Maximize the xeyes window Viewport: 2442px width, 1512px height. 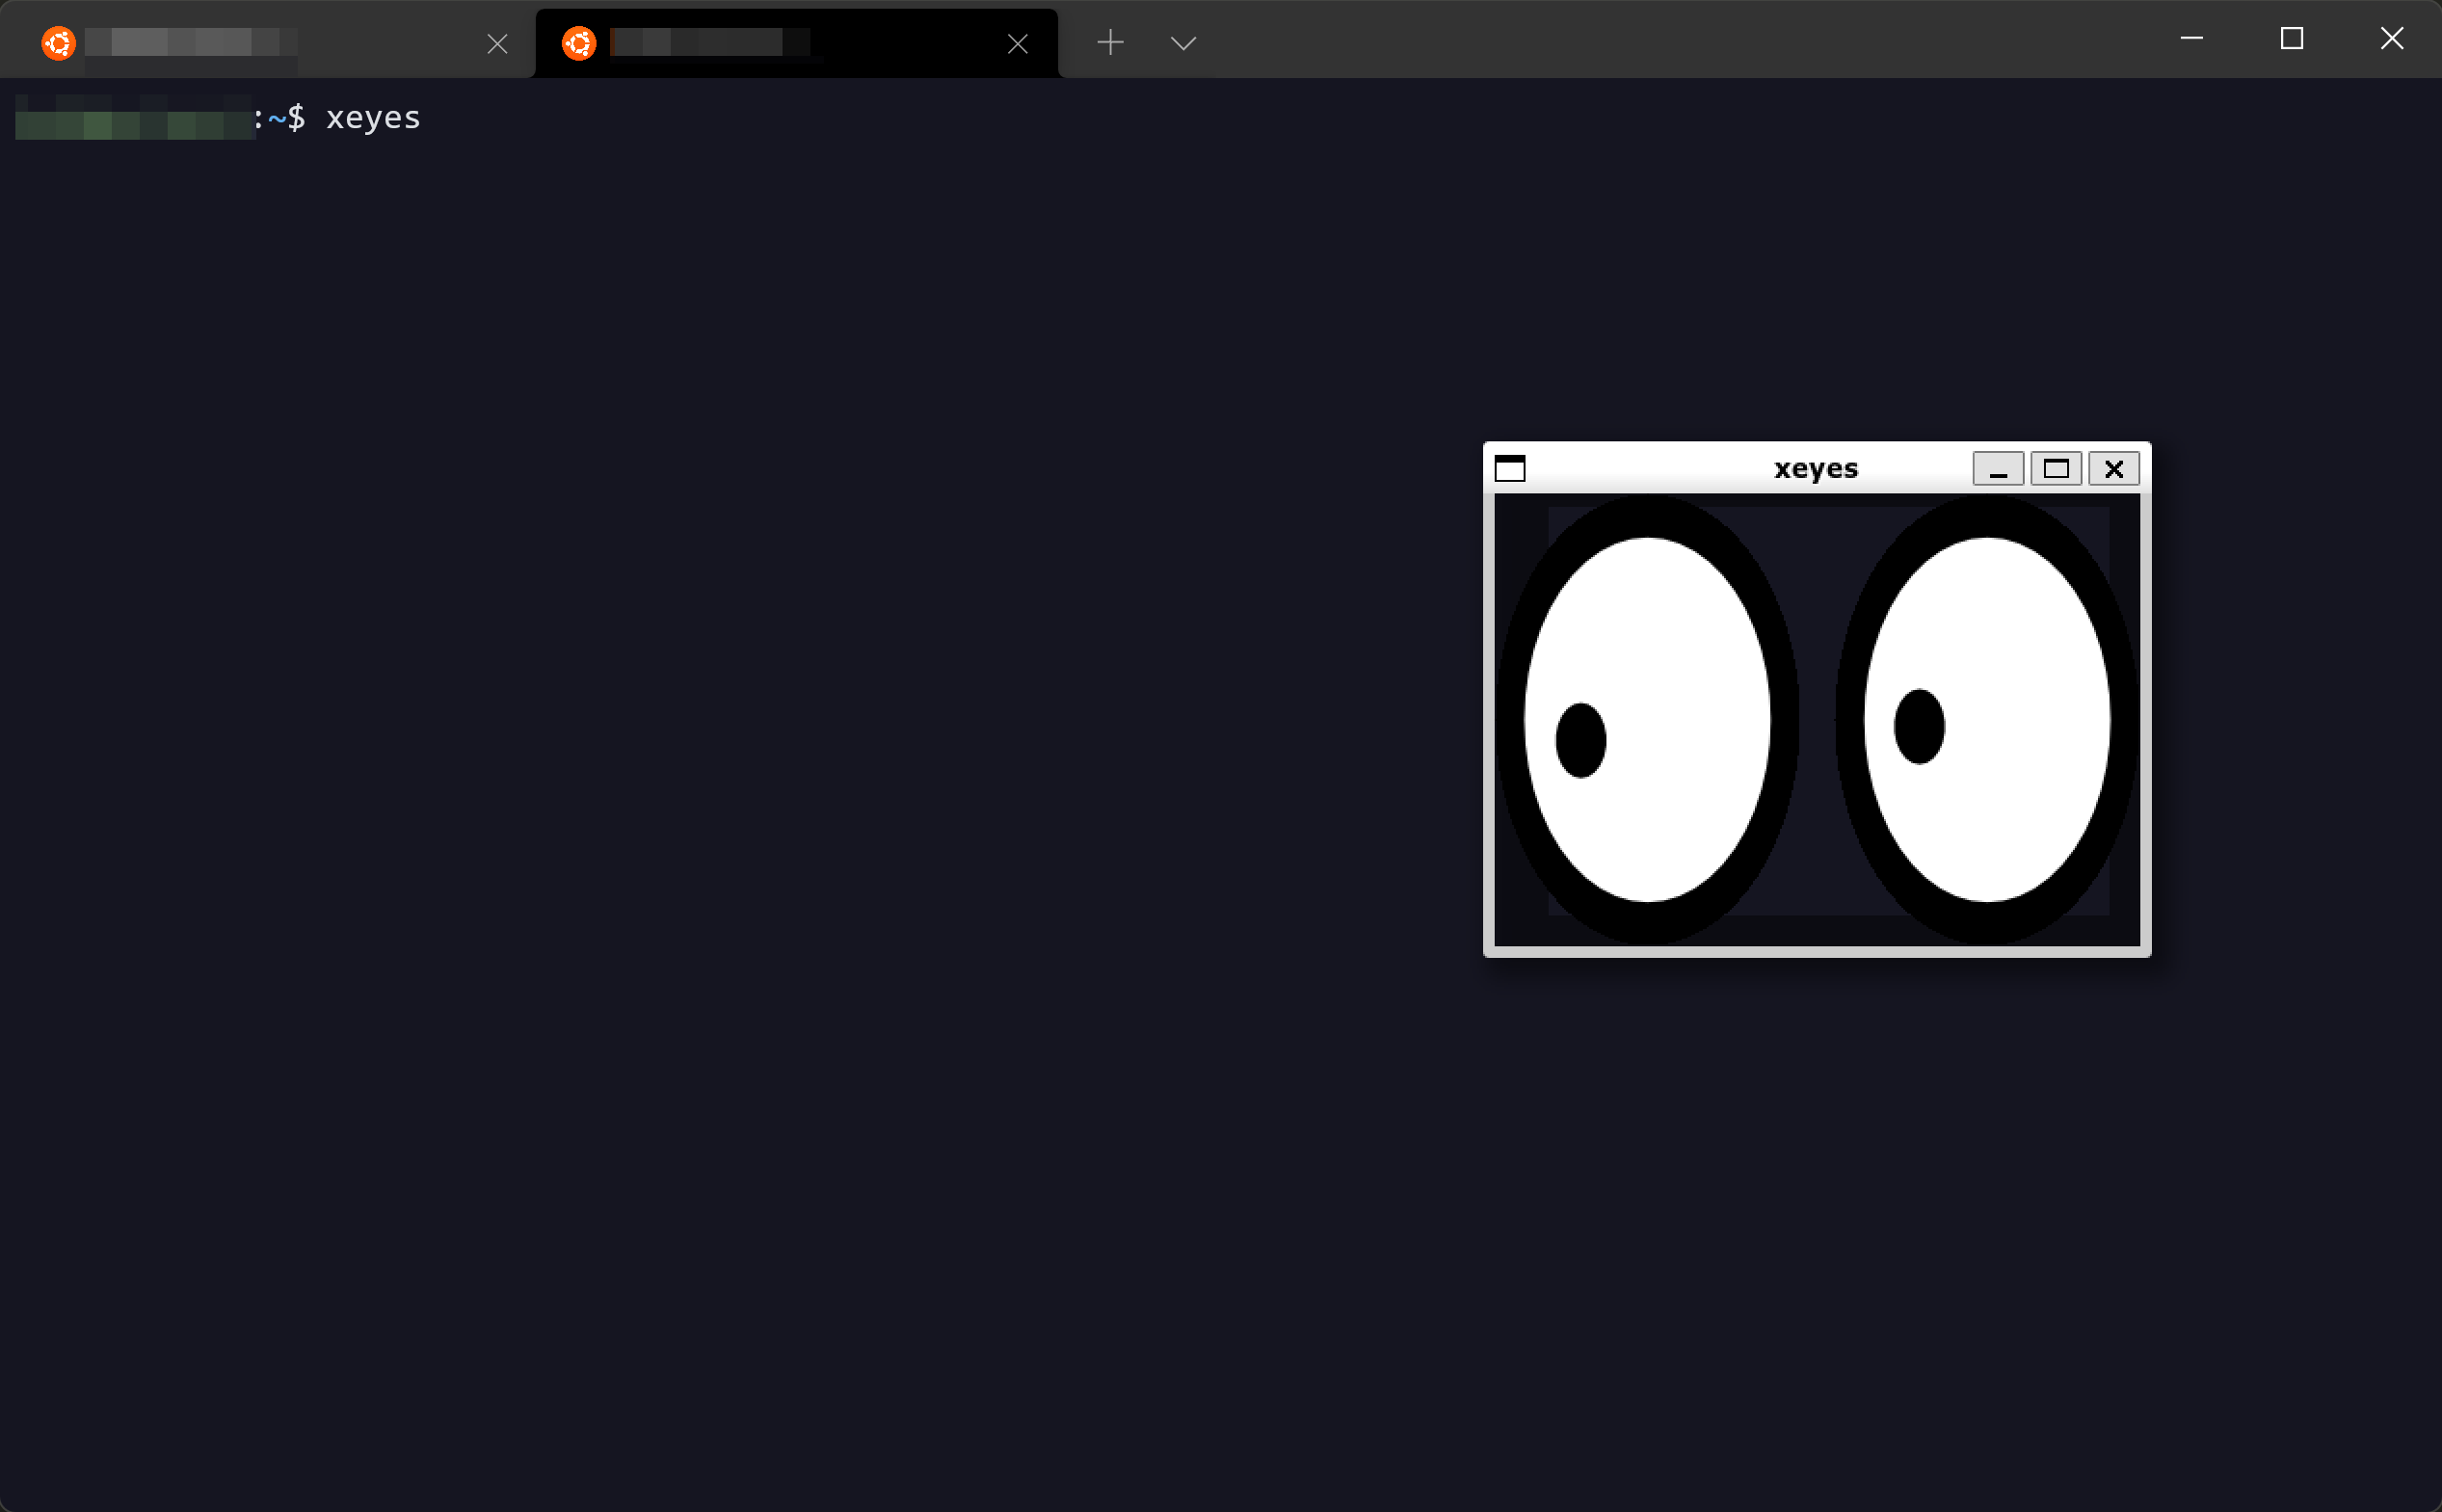pos(2055,468)
